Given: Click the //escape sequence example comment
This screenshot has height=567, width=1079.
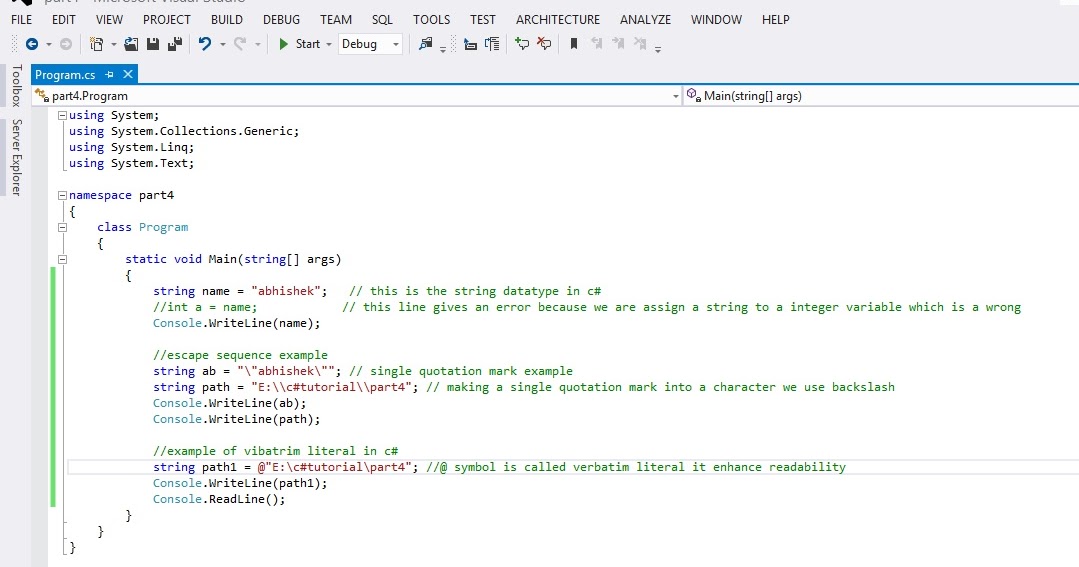Looking at the screenshot, I should [240, 355].
